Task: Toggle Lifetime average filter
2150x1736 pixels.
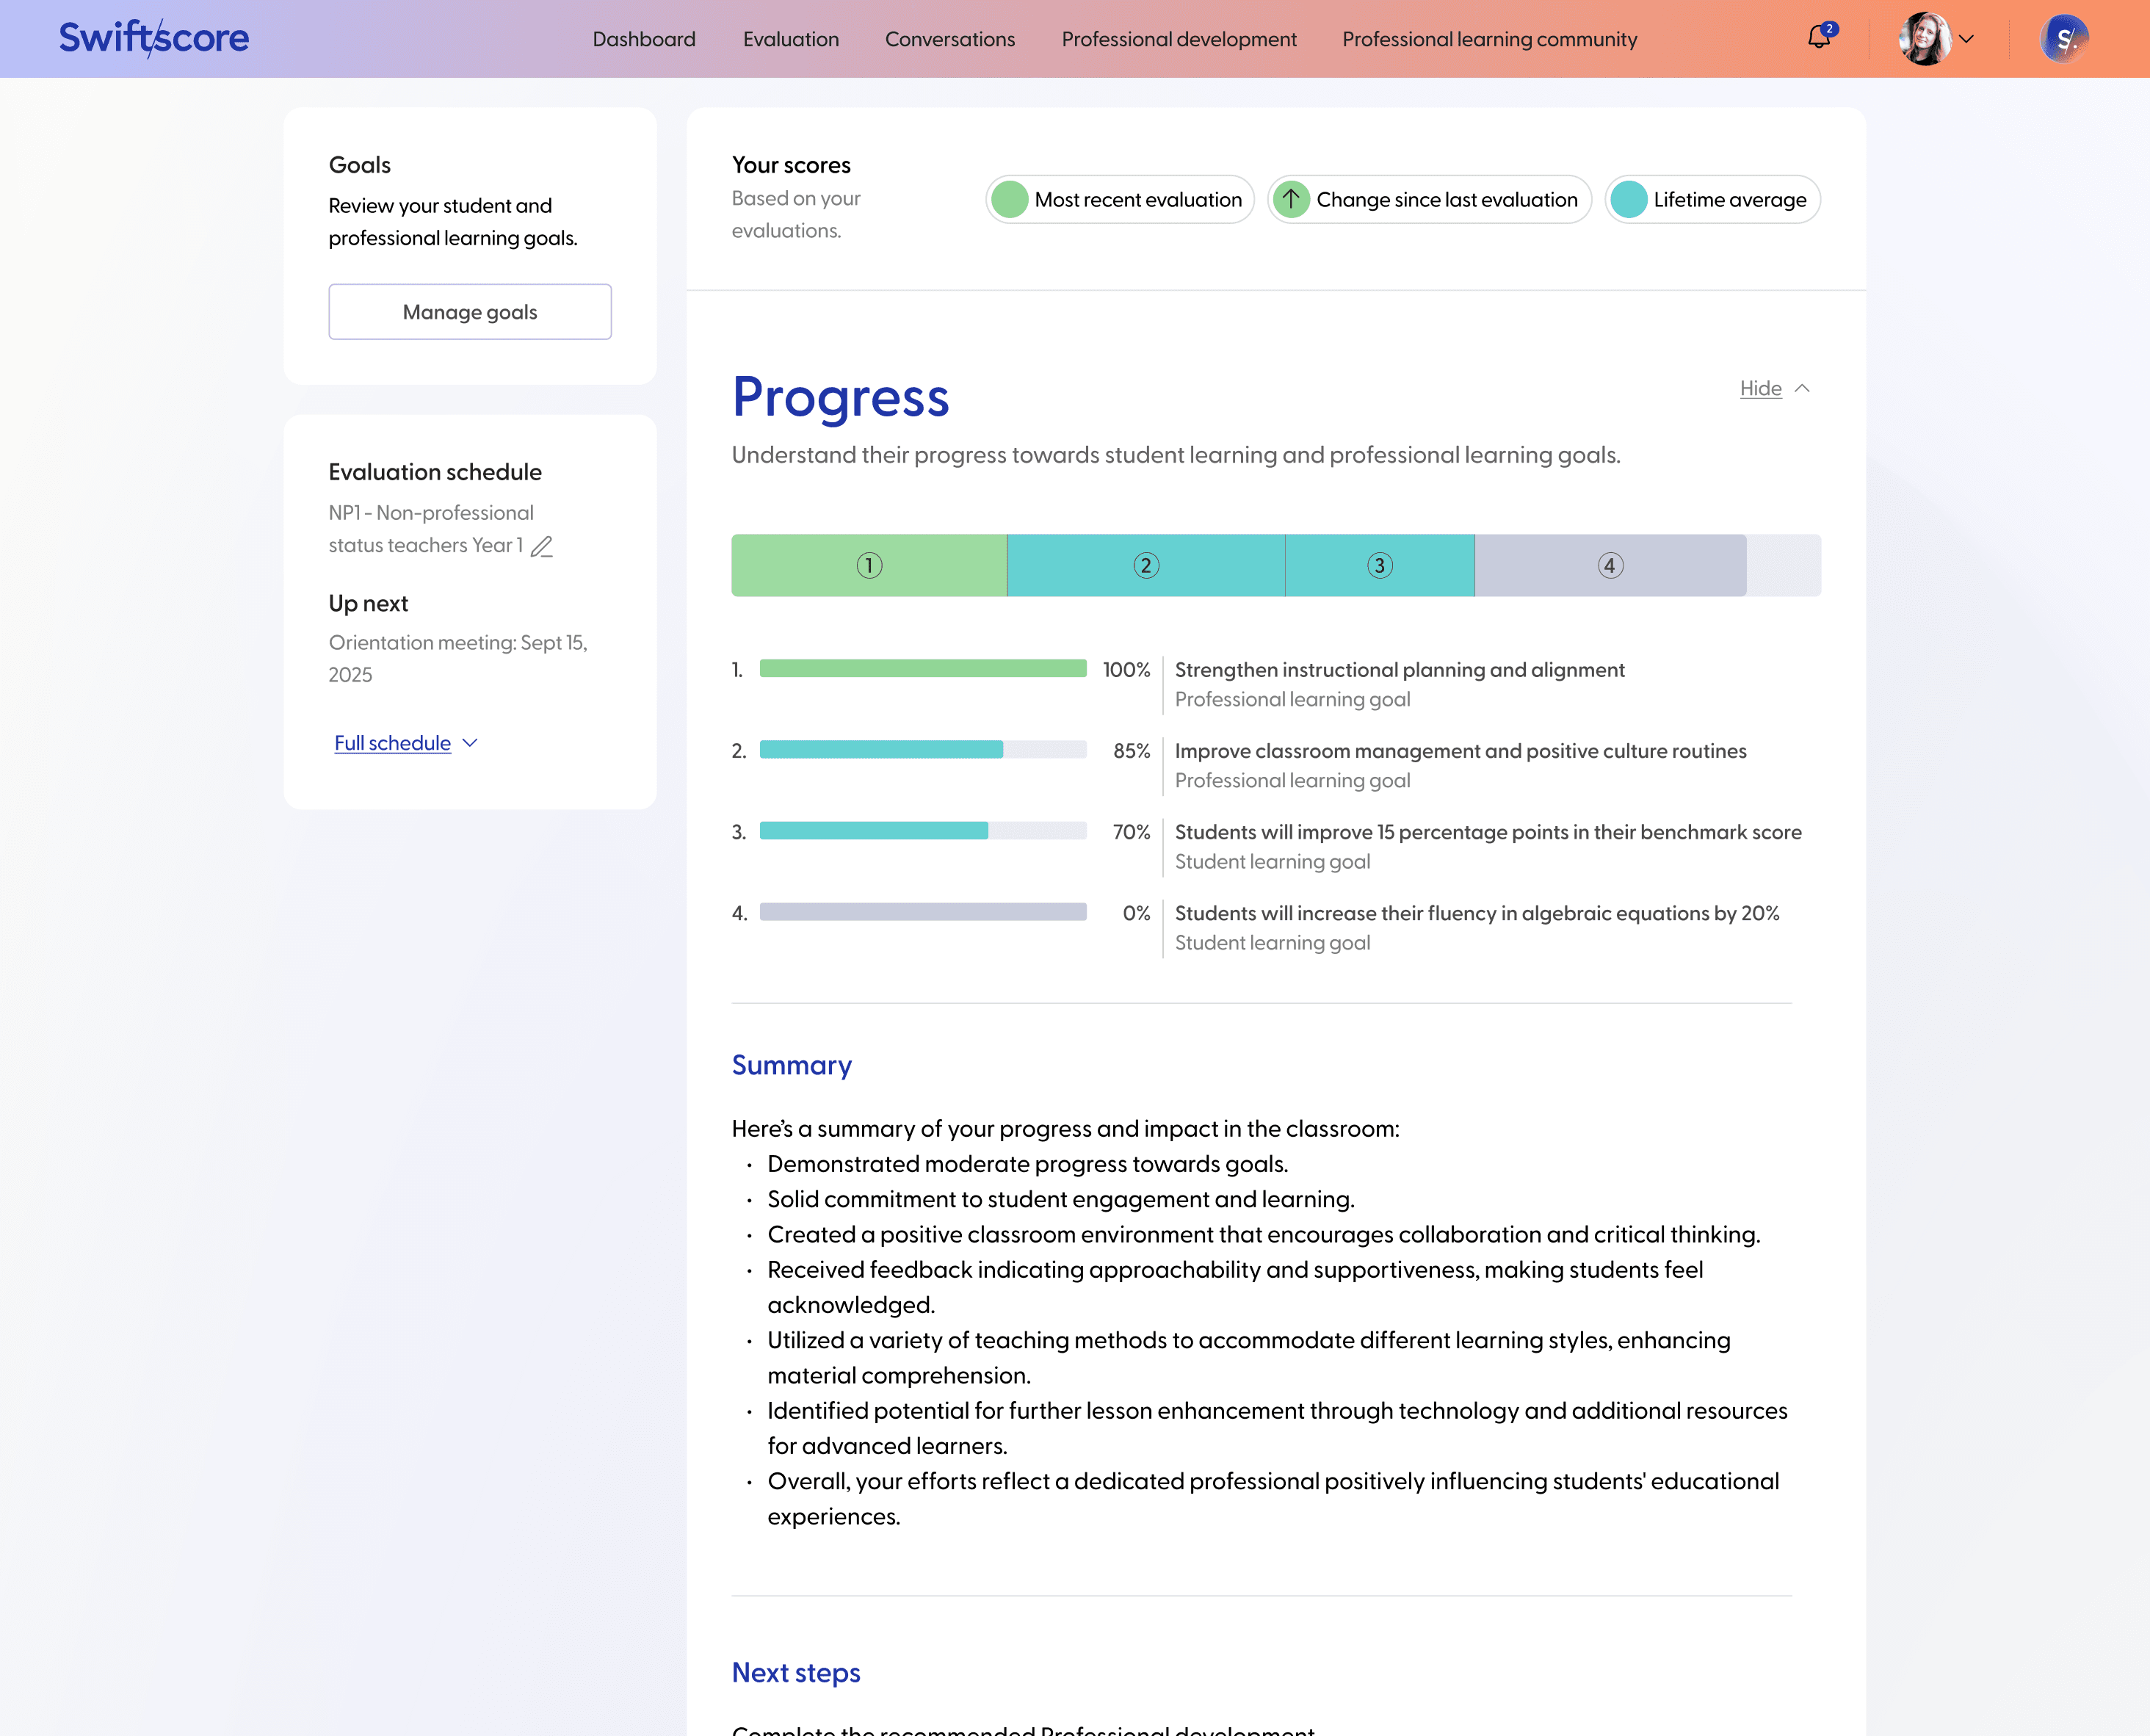Action: point(1712,200)
